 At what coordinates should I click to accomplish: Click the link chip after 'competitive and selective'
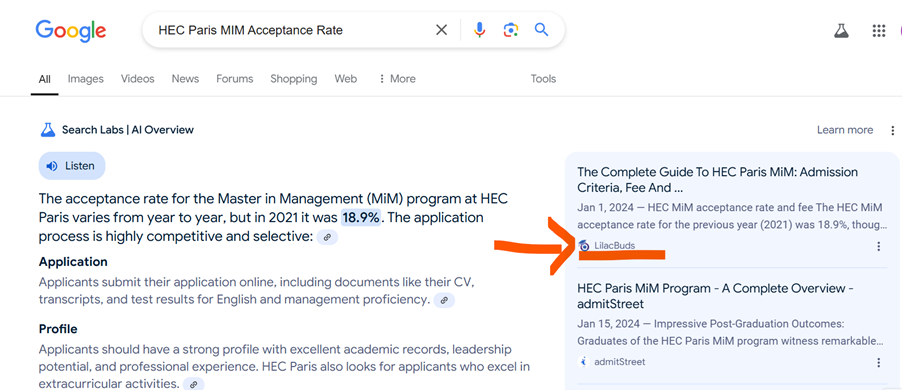[327, 237]
